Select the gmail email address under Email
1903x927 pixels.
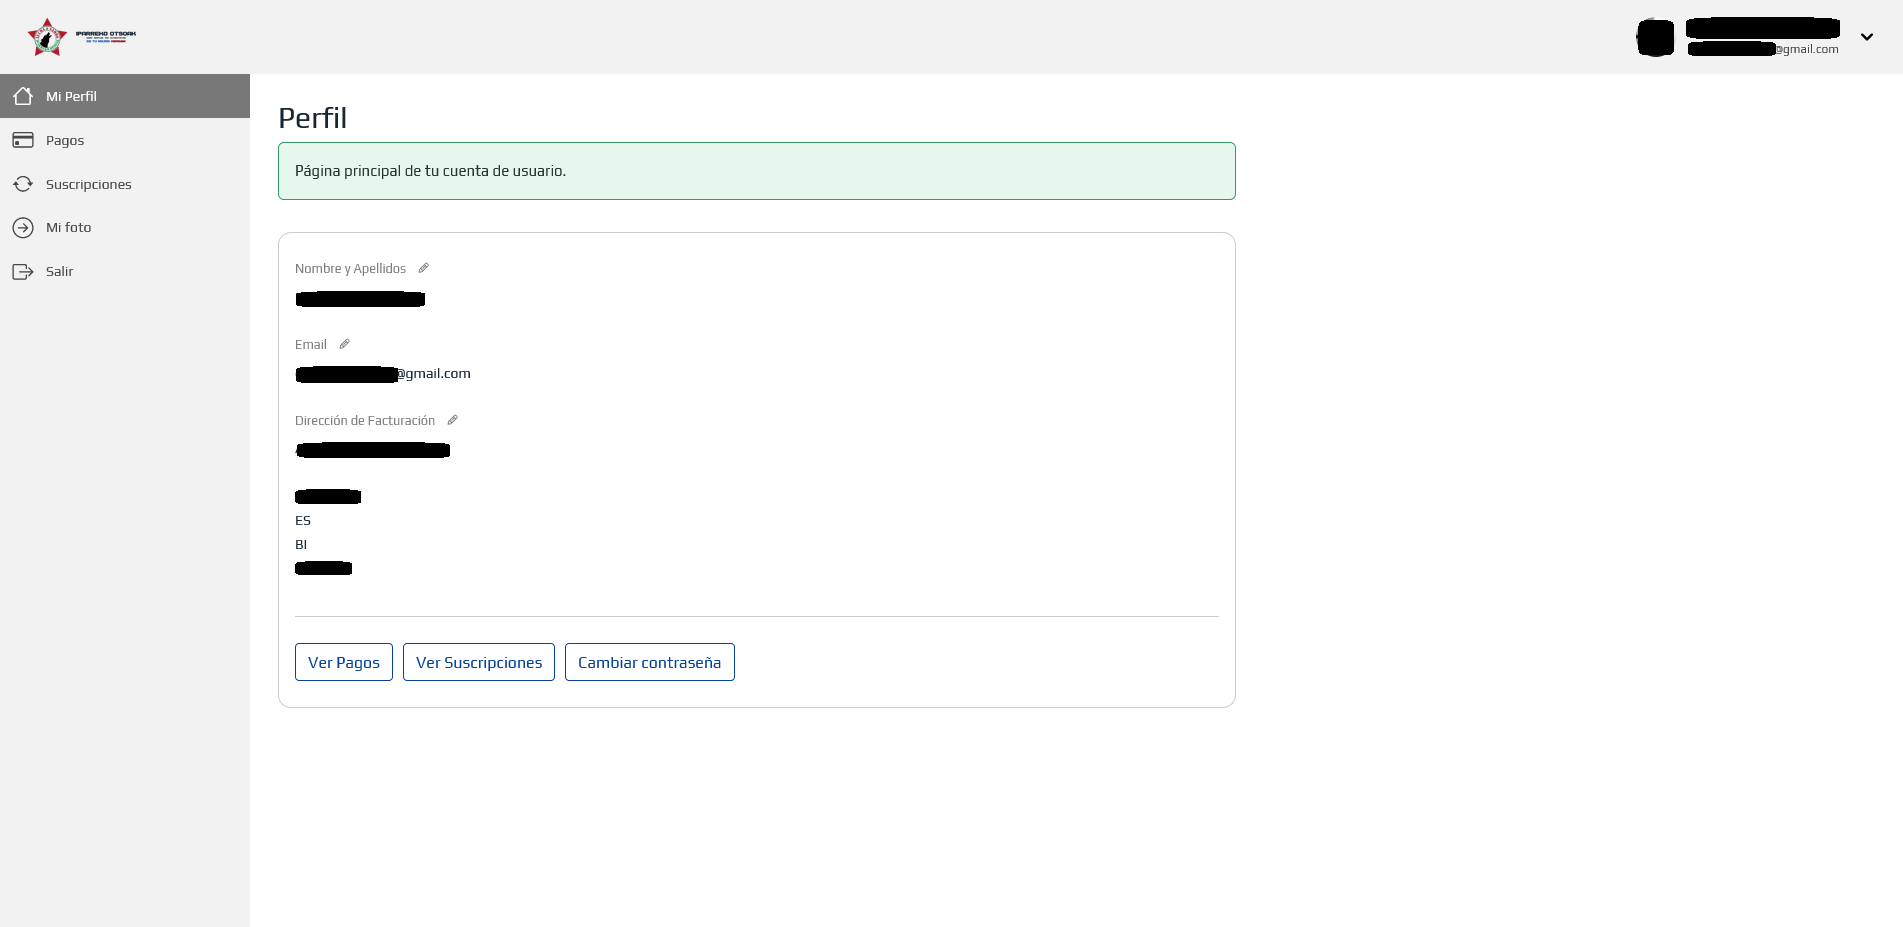coord(383,373)
